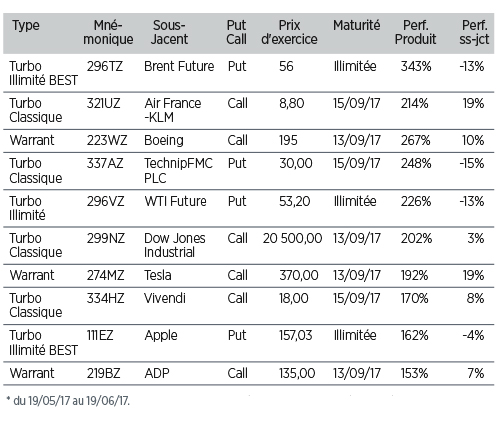Click the Maturité column header
The image size is (500, 423).
pos(356,25)
